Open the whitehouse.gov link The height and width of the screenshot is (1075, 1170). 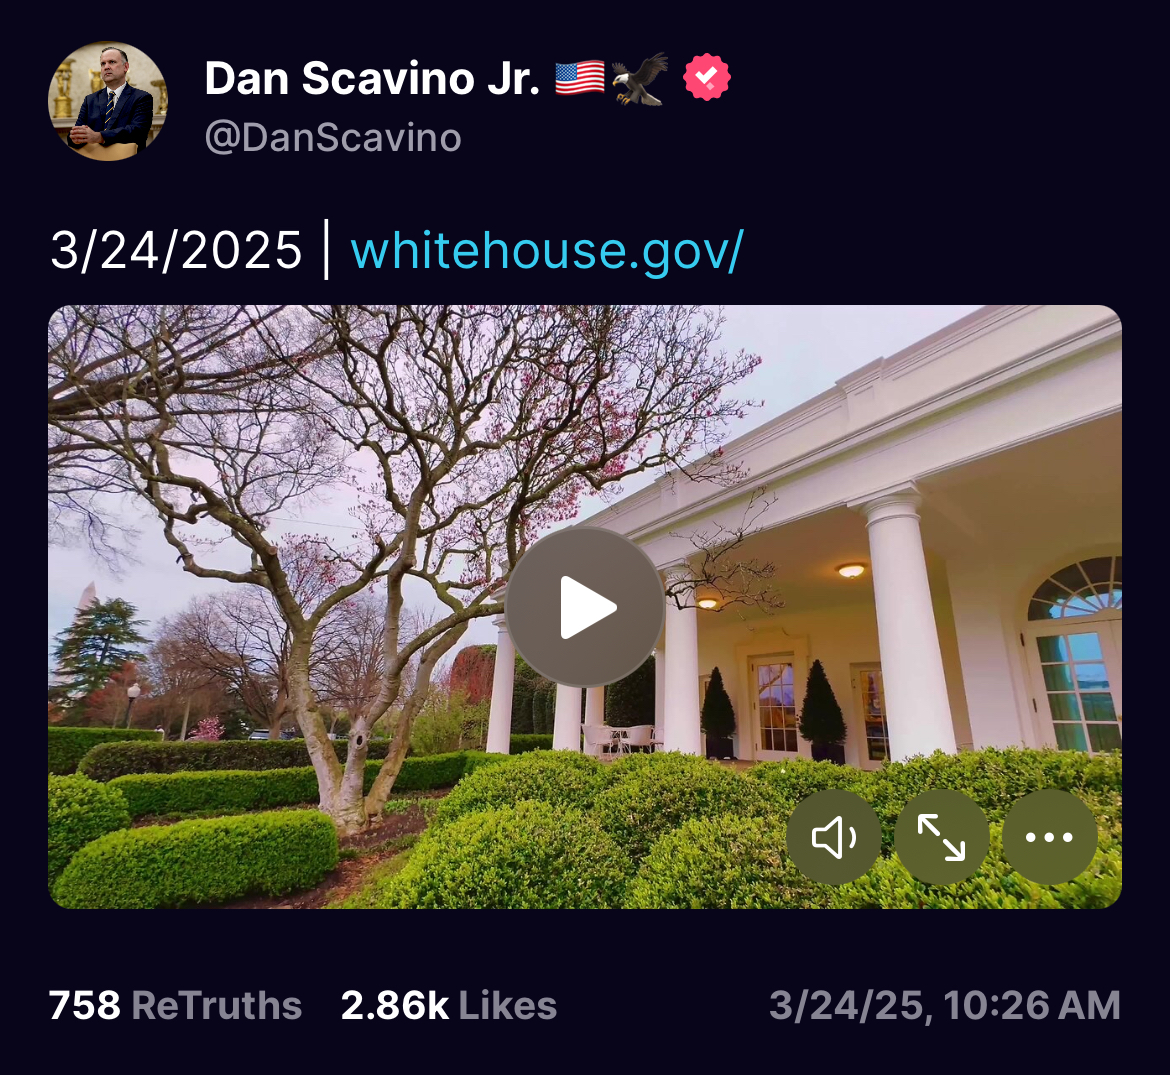(547, 250)
